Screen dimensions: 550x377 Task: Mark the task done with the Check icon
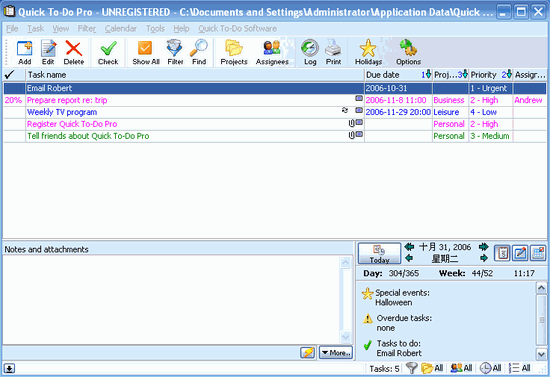[x=108, y=53]
